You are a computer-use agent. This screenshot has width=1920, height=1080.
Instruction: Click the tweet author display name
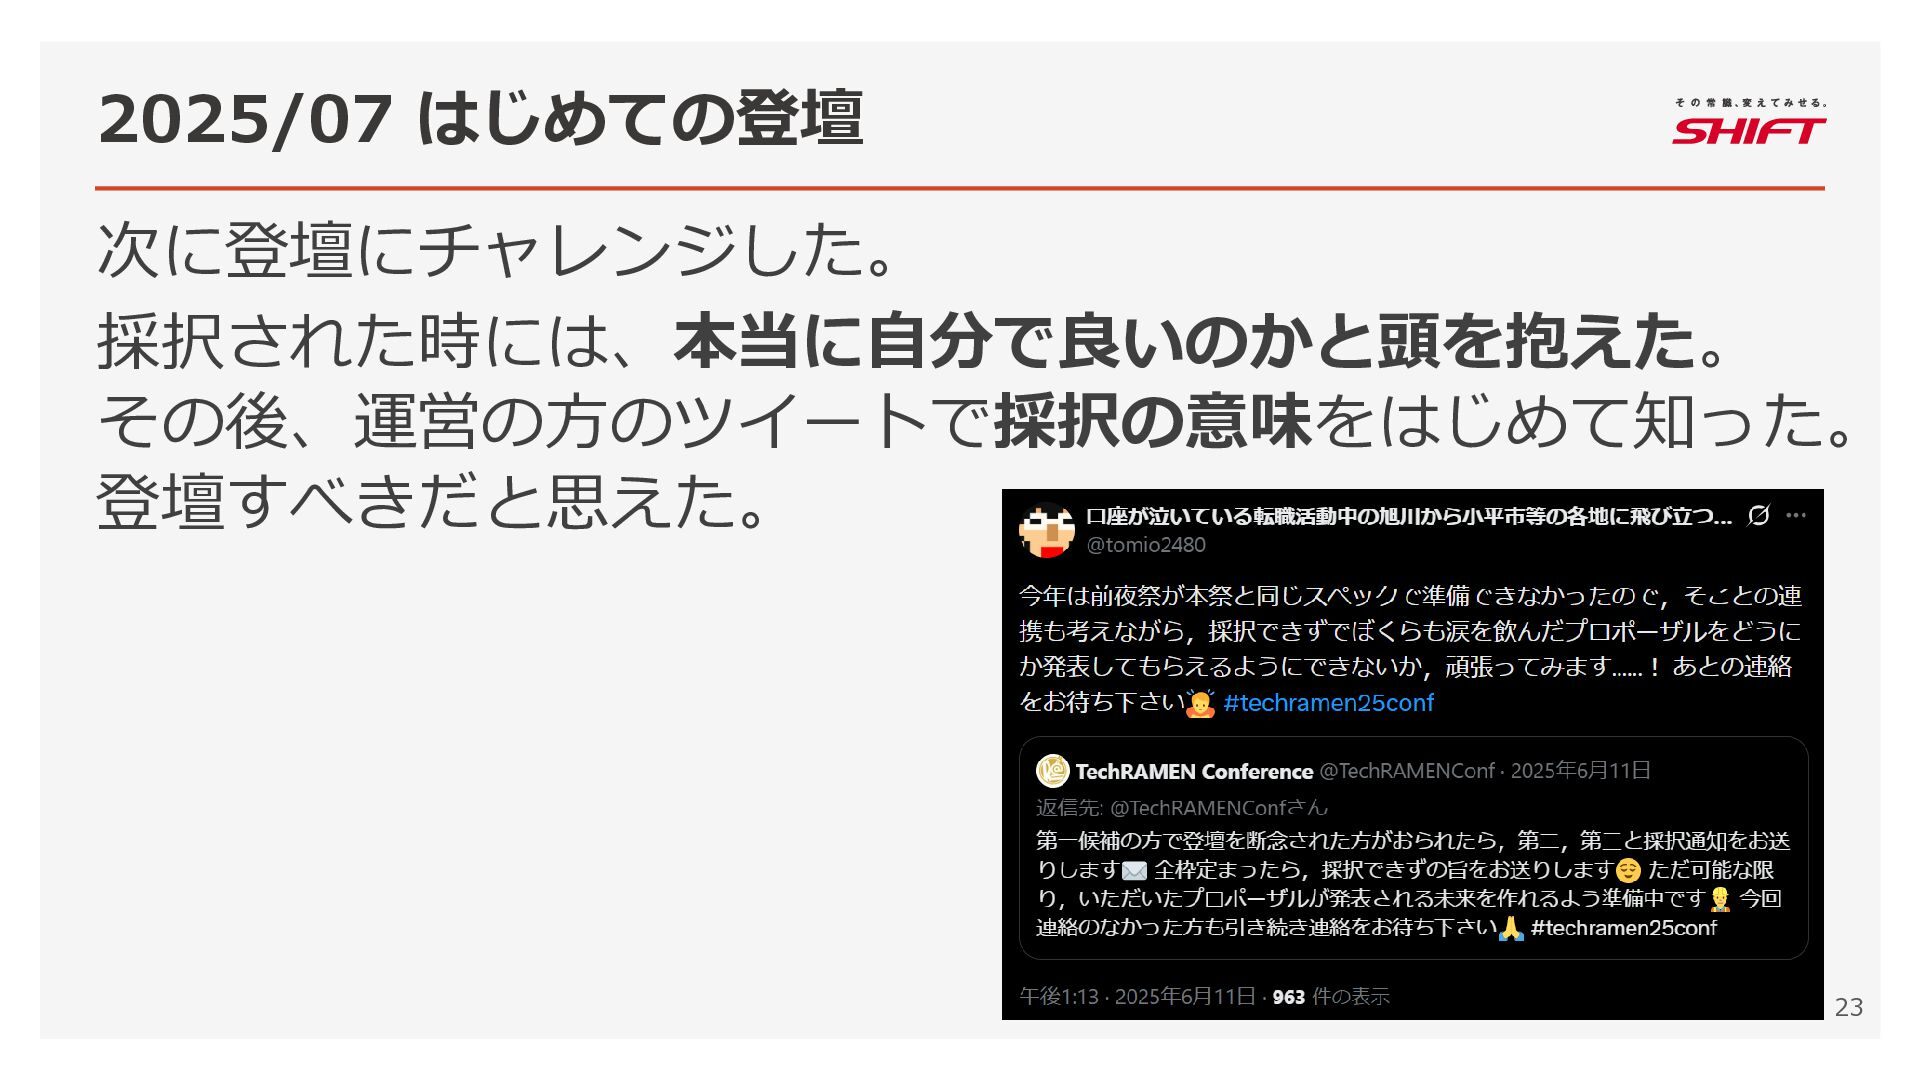click(x=1409, y=516)
